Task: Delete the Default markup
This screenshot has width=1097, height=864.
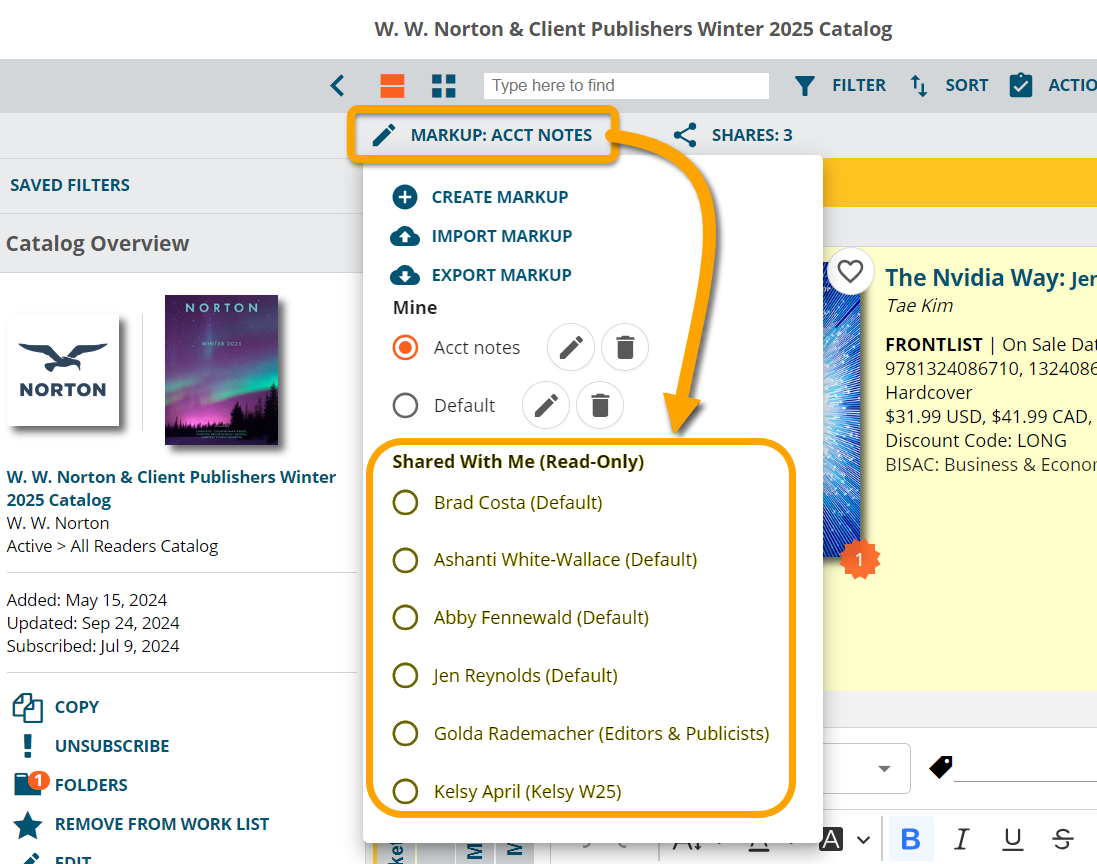Action: [600, 405]
